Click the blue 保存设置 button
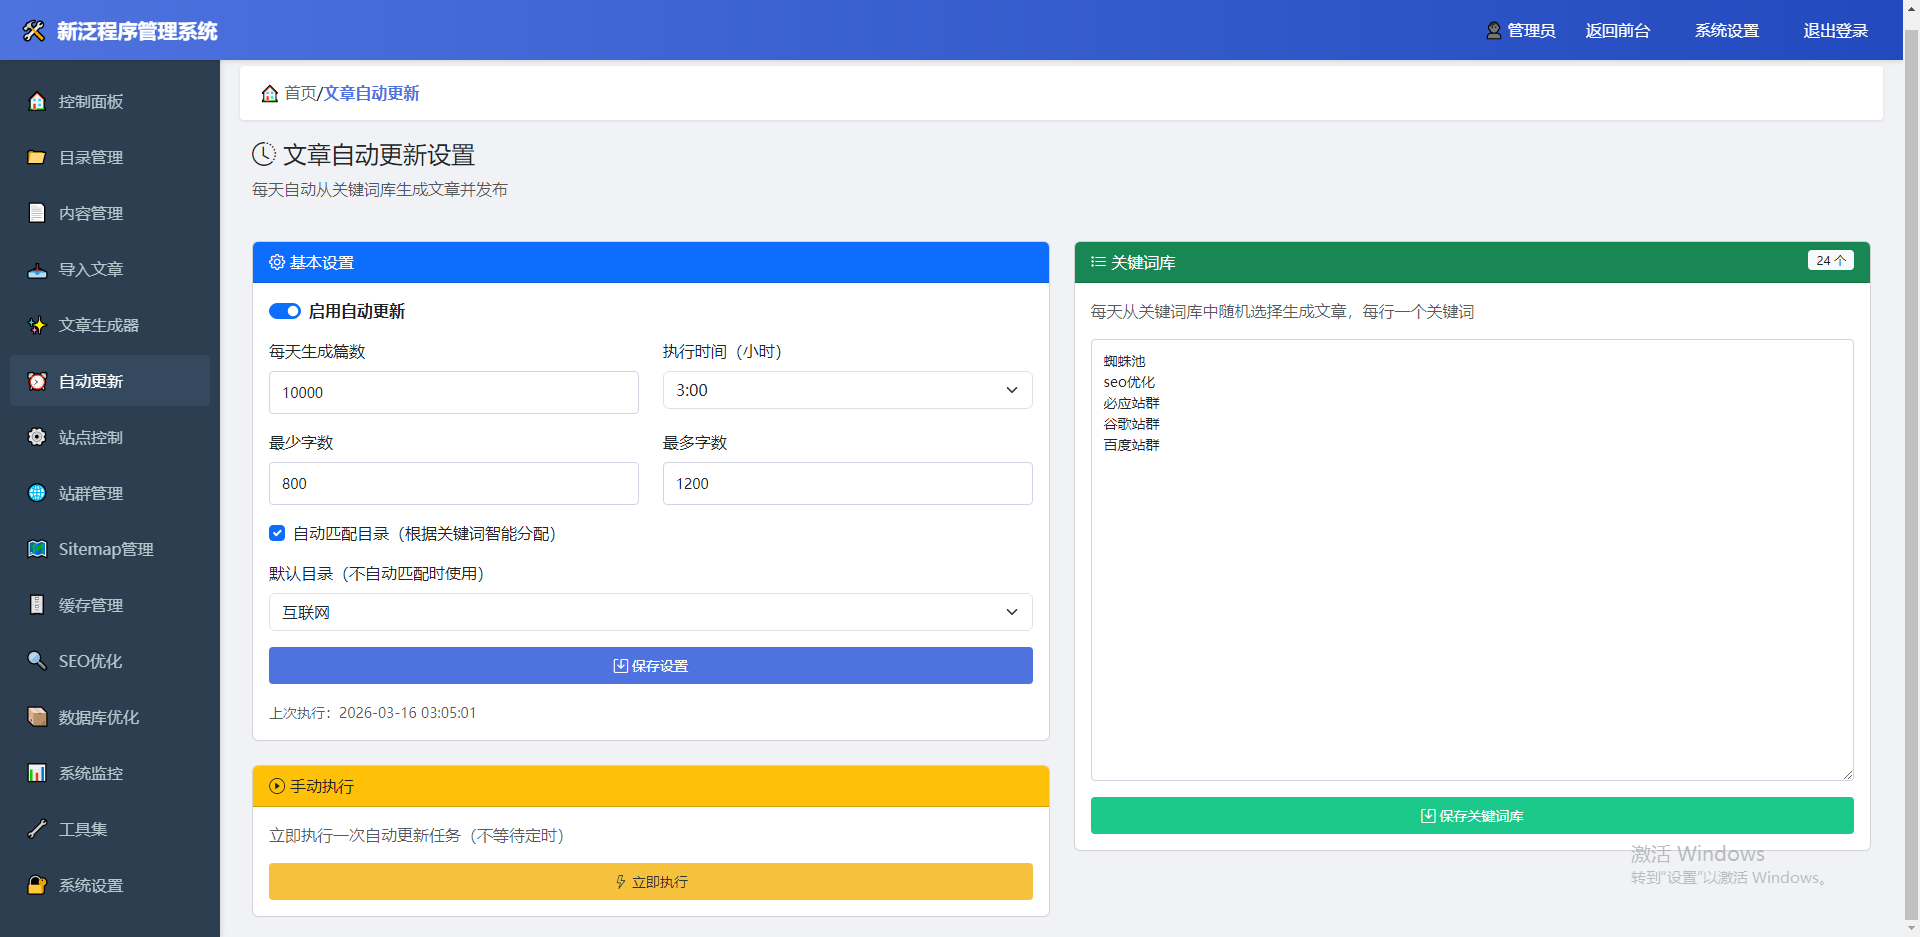The width and height of the screenshot is (1920, 937). click(650, 666)
